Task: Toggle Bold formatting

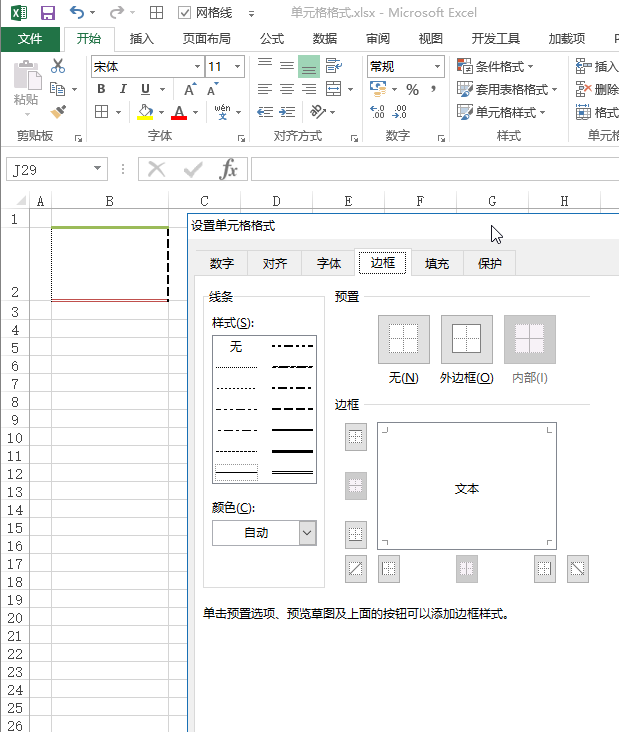Action: tap(101, 89)
